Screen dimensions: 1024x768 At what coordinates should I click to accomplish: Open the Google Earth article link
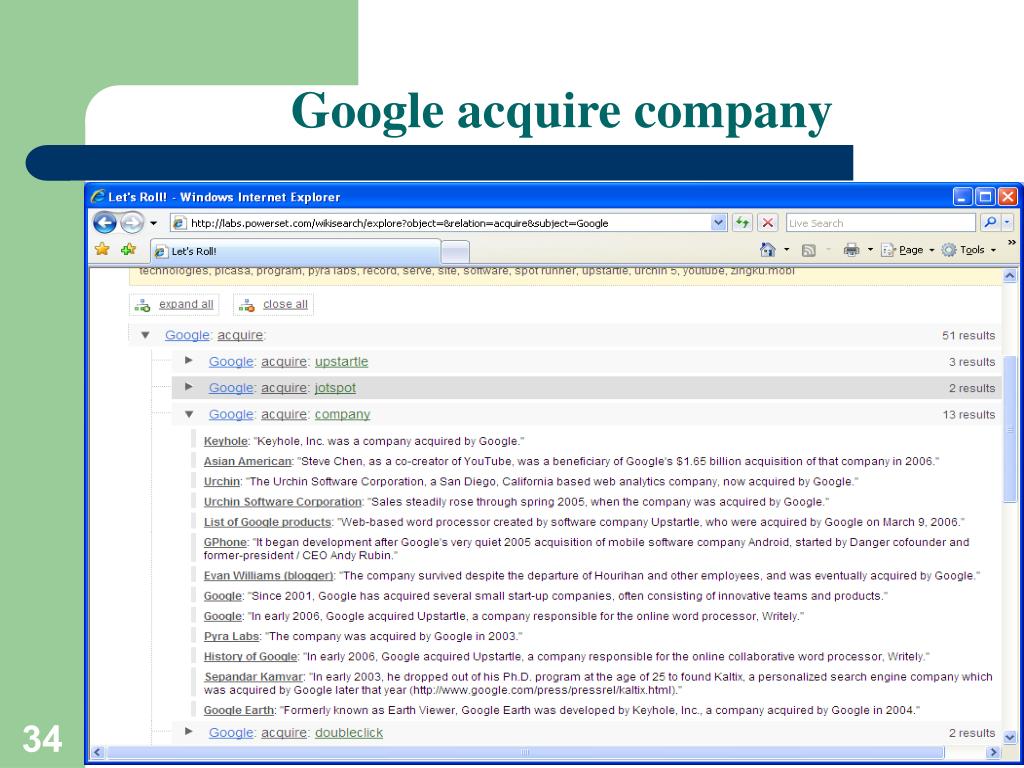click(x=238, y=711)
